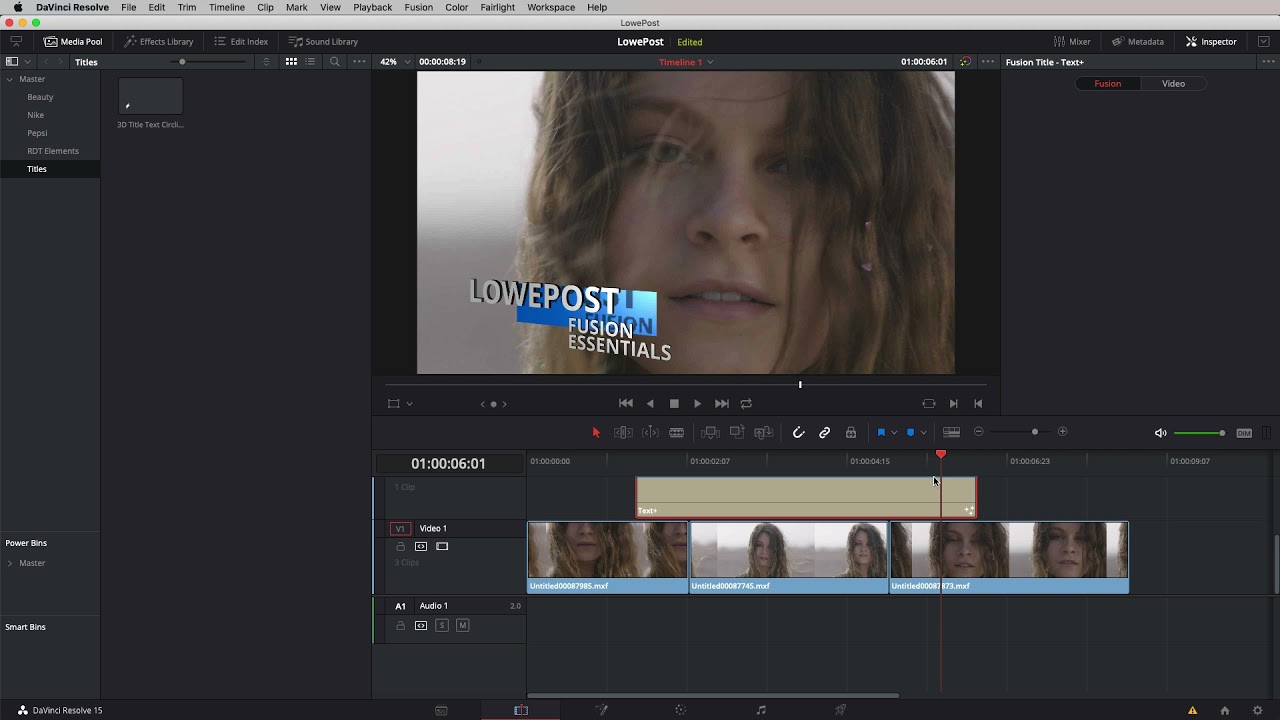Click the Home project manager icon

1225,710
